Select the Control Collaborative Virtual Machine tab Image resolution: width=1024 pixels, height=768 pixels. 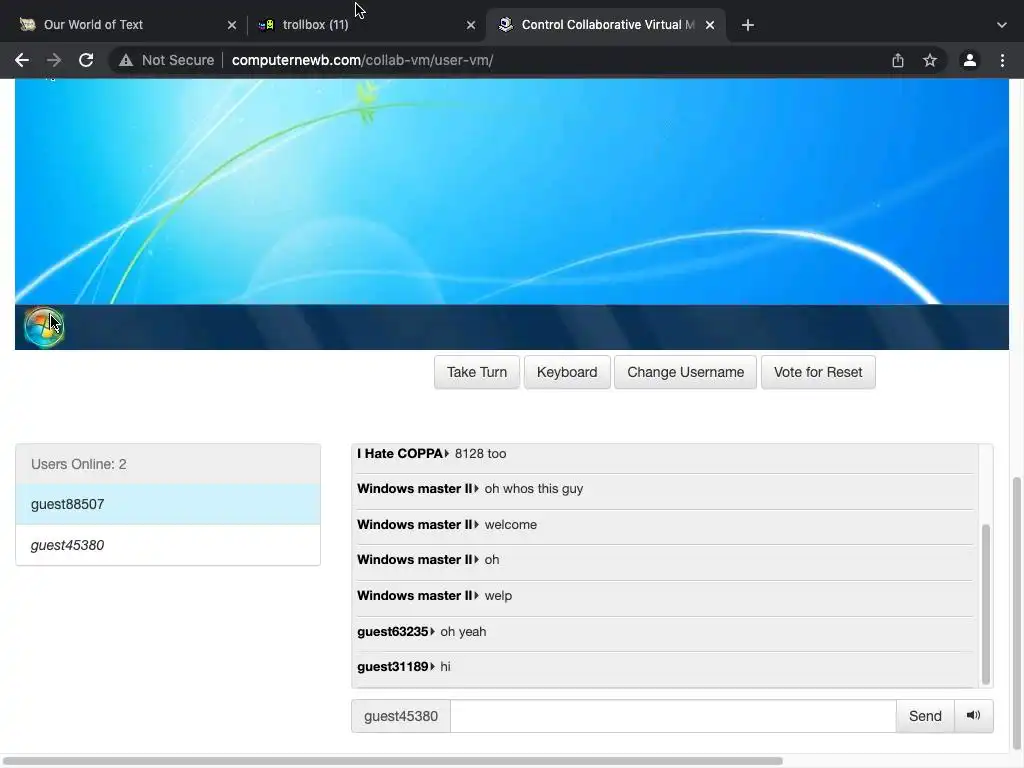606,25
